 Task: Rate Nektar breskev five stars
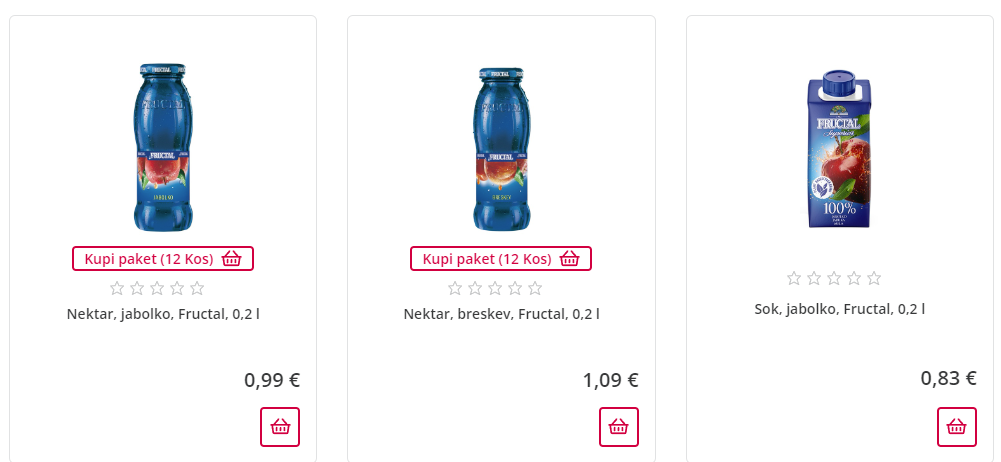(535, 288)
